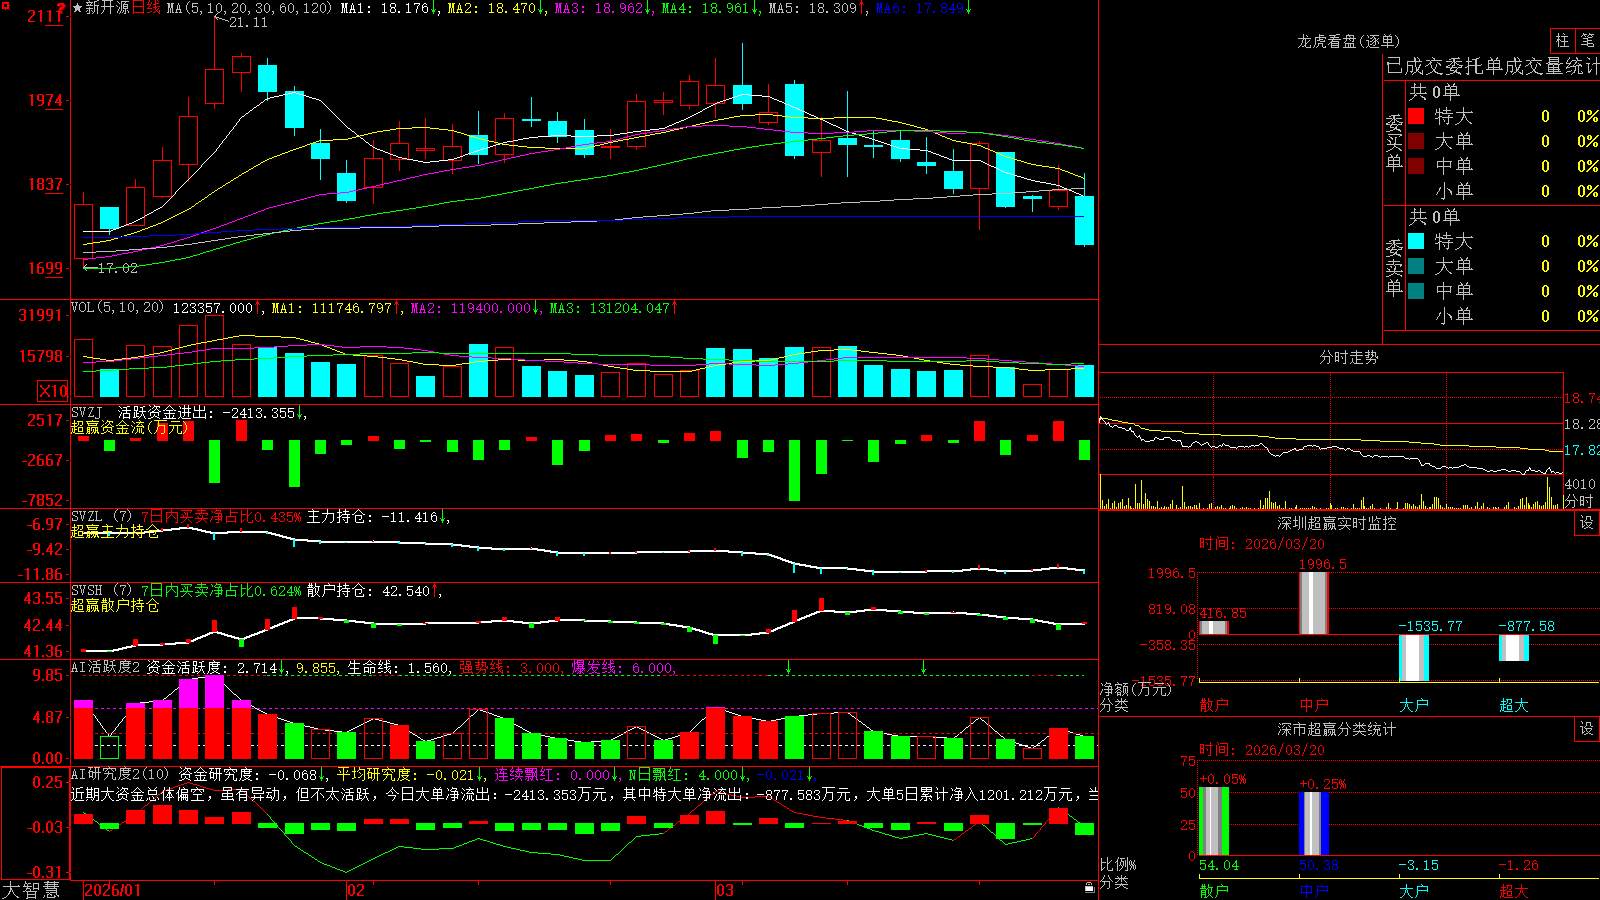Switch to 柱 bar display mode

click(x=1562, y=41)
